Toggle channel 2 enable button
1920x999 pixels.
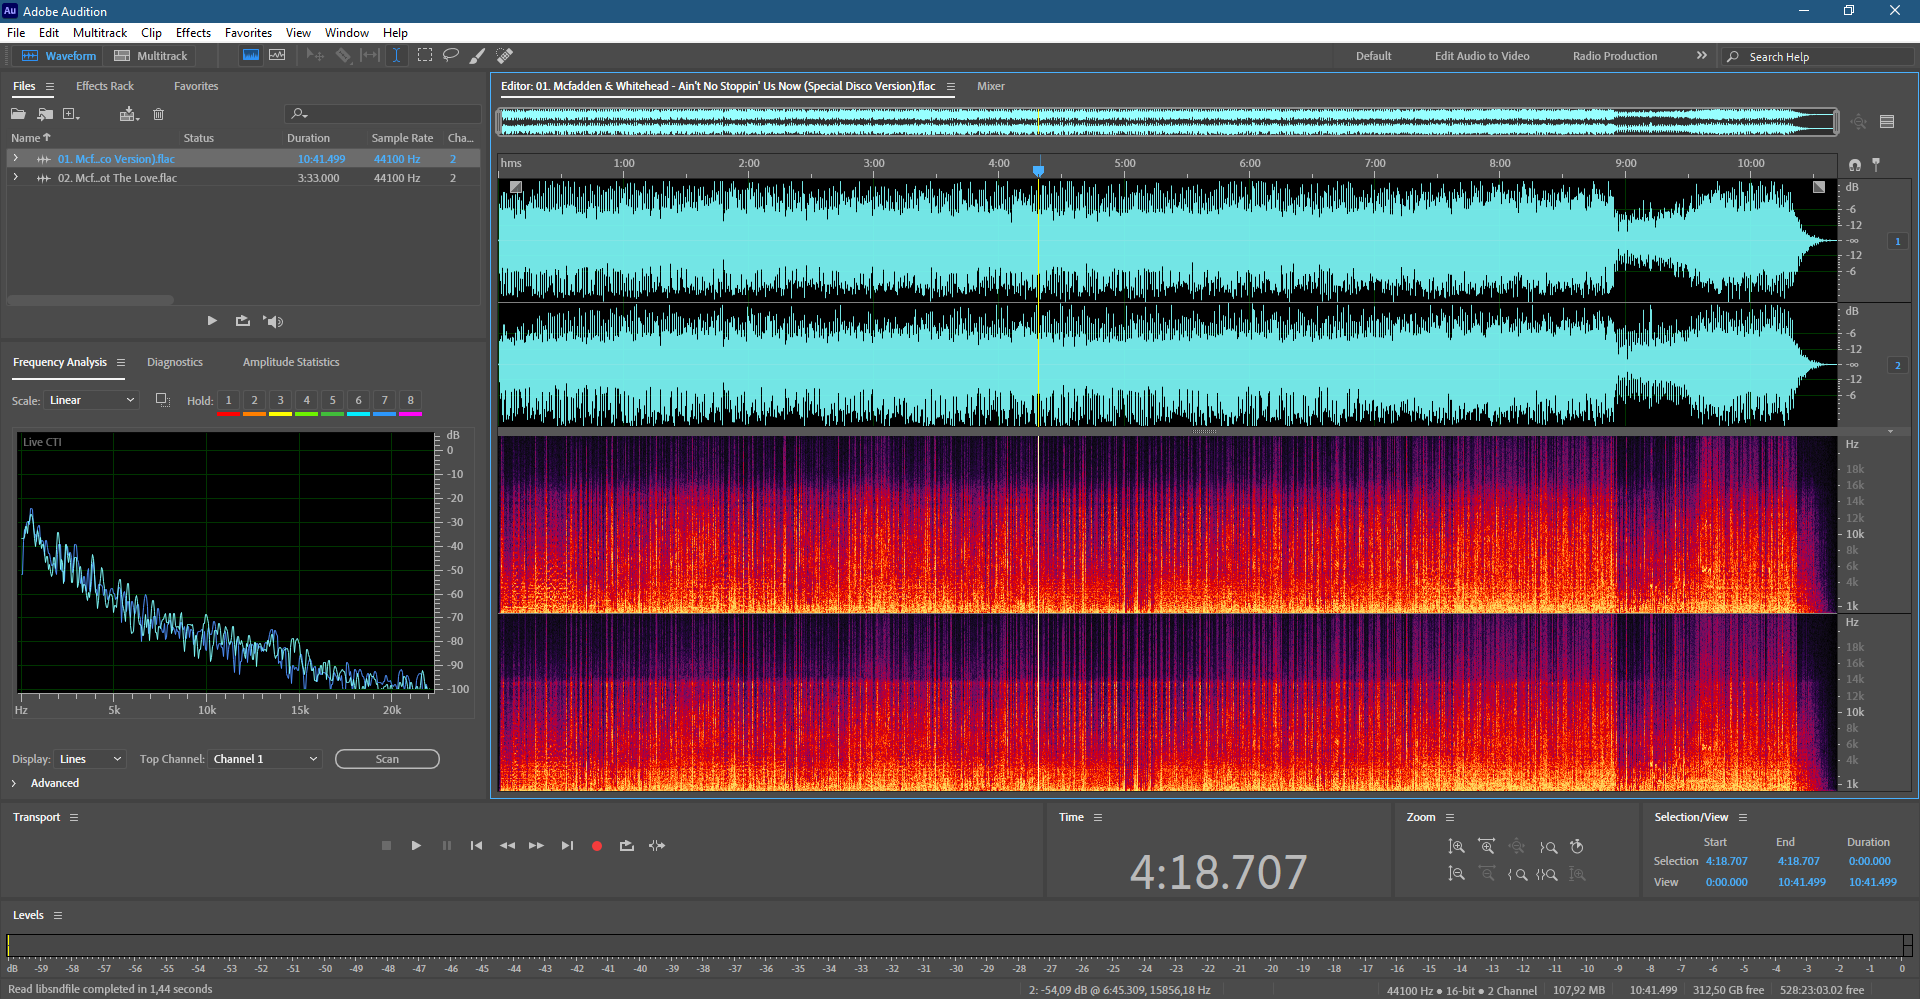[x=1897, y=365]
